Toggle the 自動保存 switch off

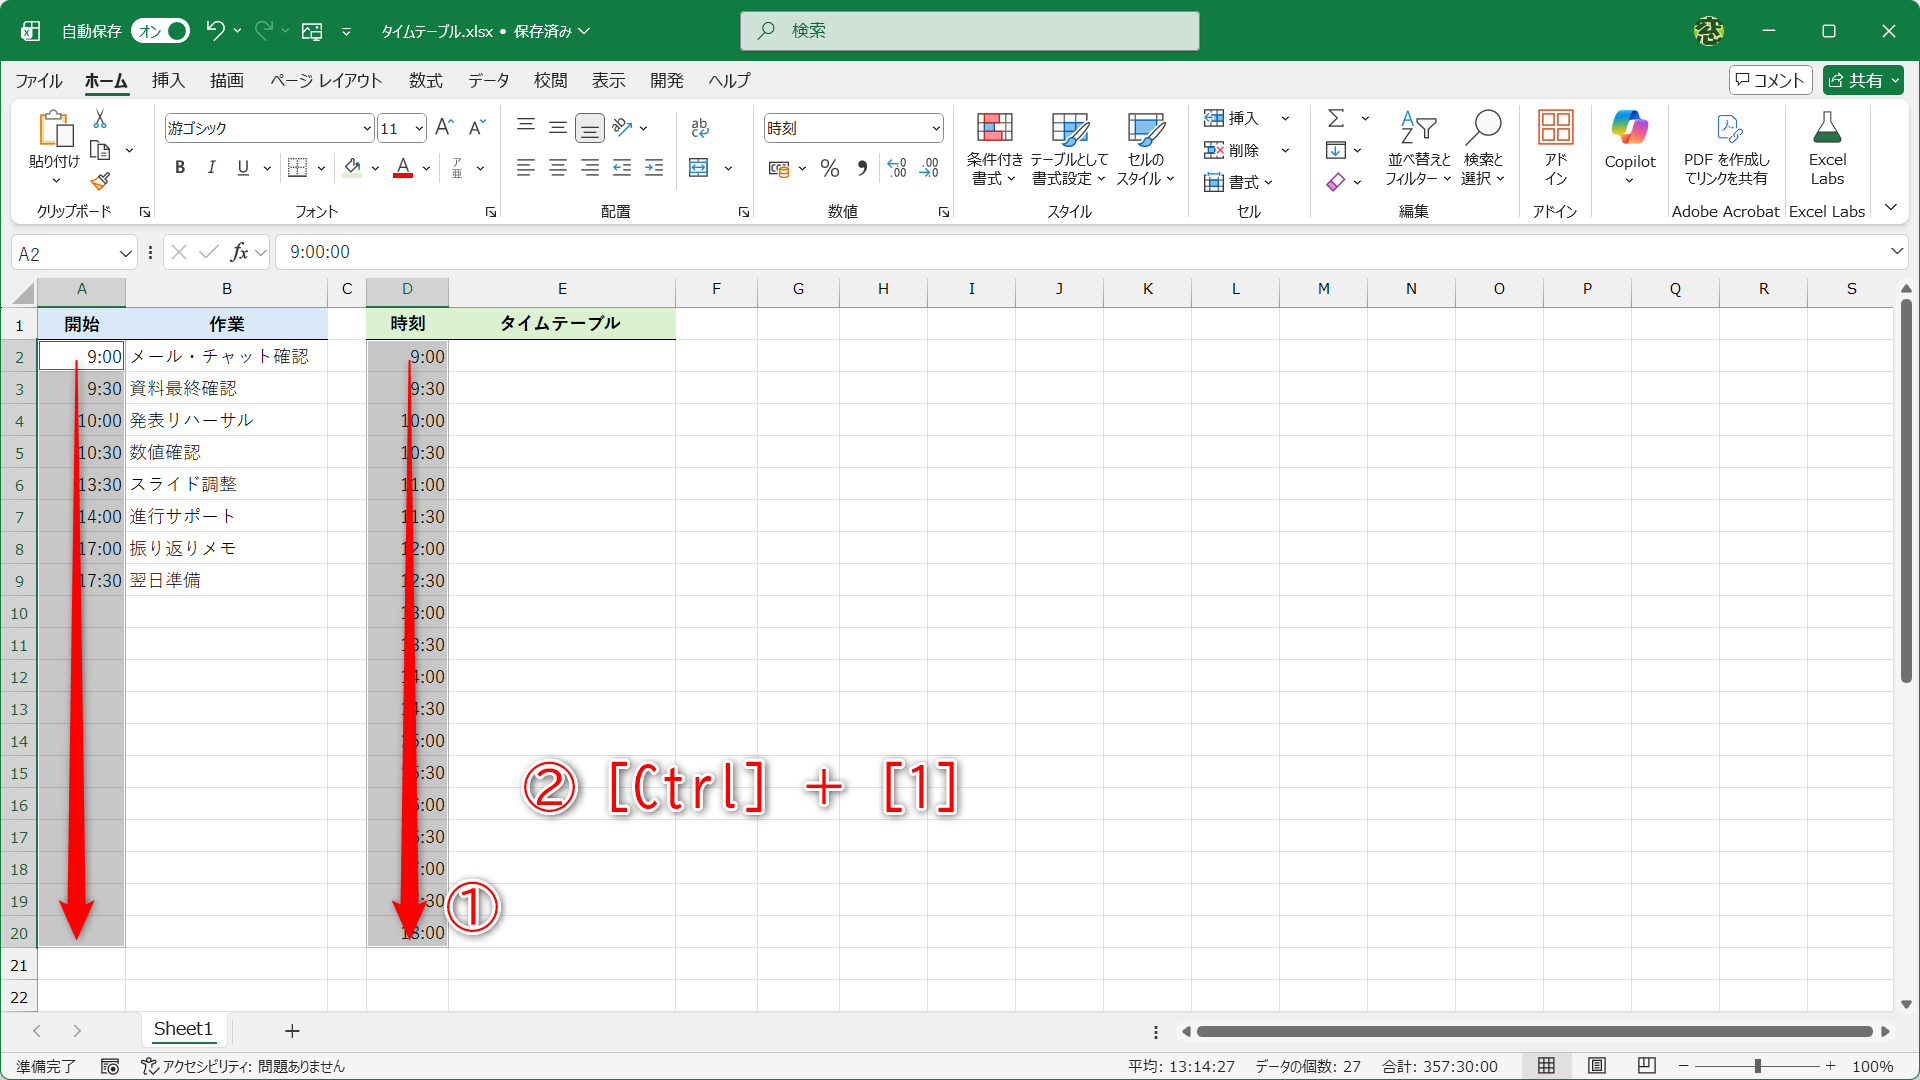160,31
